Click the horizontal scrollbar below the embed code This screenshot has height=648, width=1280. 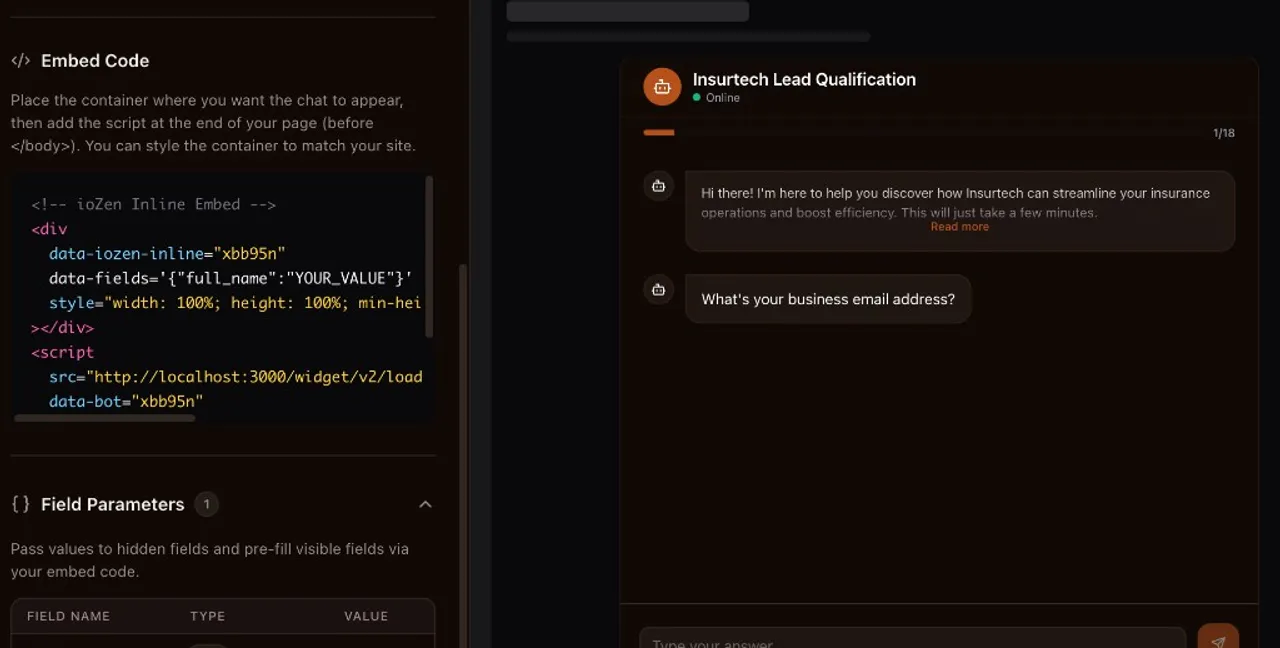[x=105, y=417]
